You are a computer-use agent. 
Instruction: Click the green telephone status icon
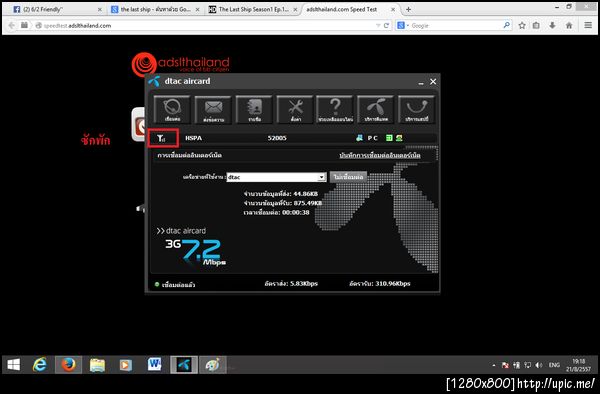[399, 138]
